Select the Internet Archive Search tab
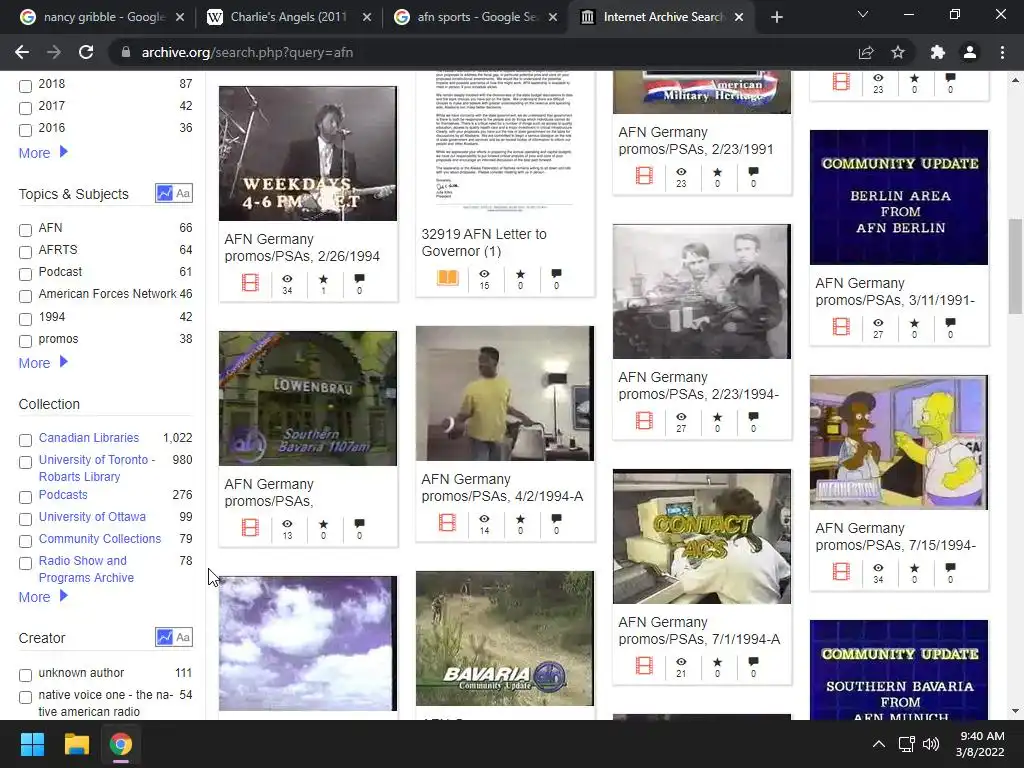1024x768 pixels. [662, 17]
